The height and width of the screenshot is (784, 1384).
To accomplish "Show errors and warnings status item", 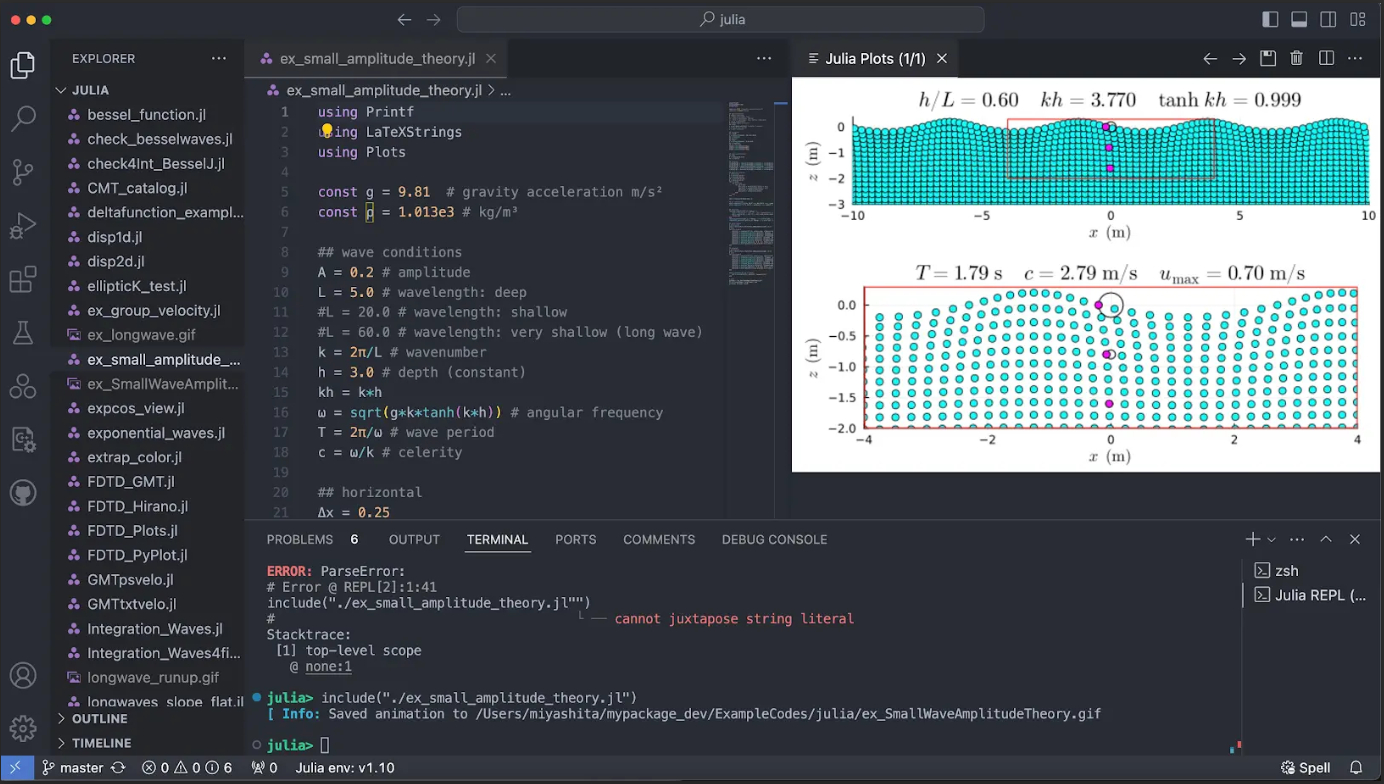I will click(x=187, y=768).
